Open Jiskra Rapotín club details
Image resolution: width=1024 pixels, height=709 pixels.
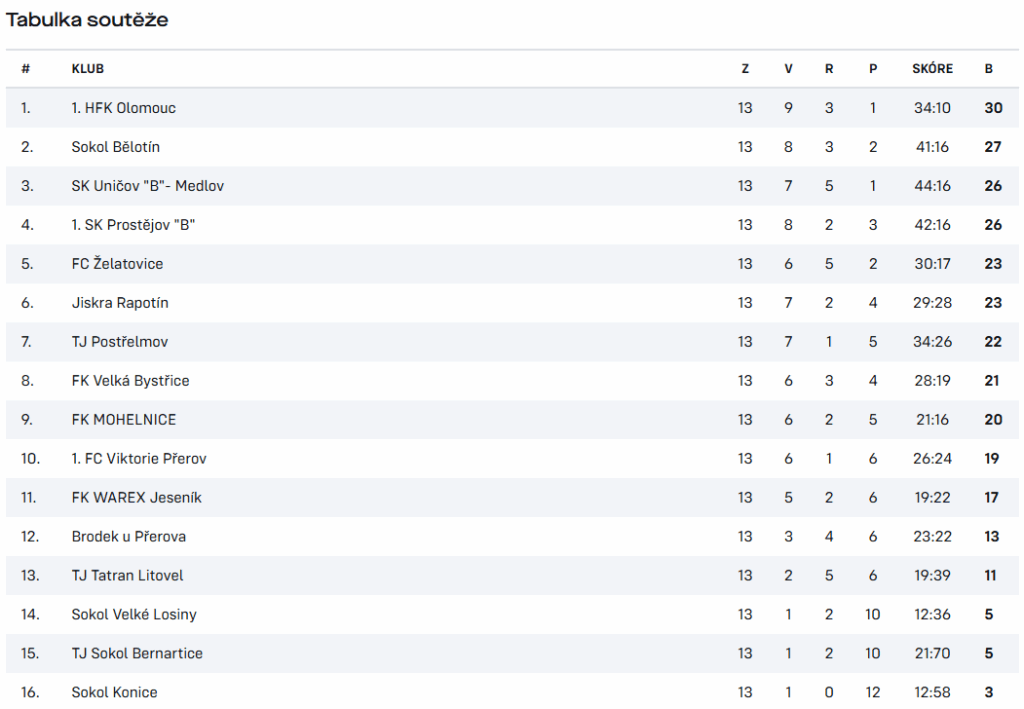click(x=120, y=303)
